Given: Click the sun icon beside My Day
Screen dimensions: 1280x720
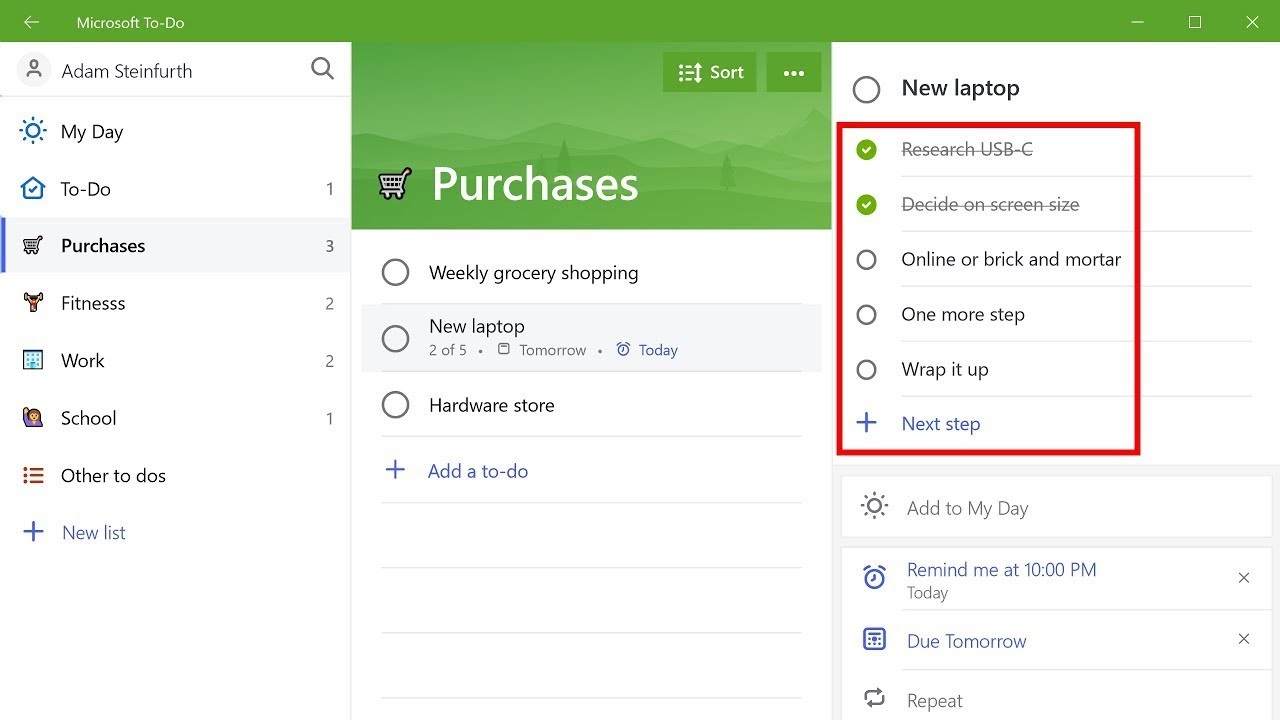Looking at the screenshot, I should (33, 131).
